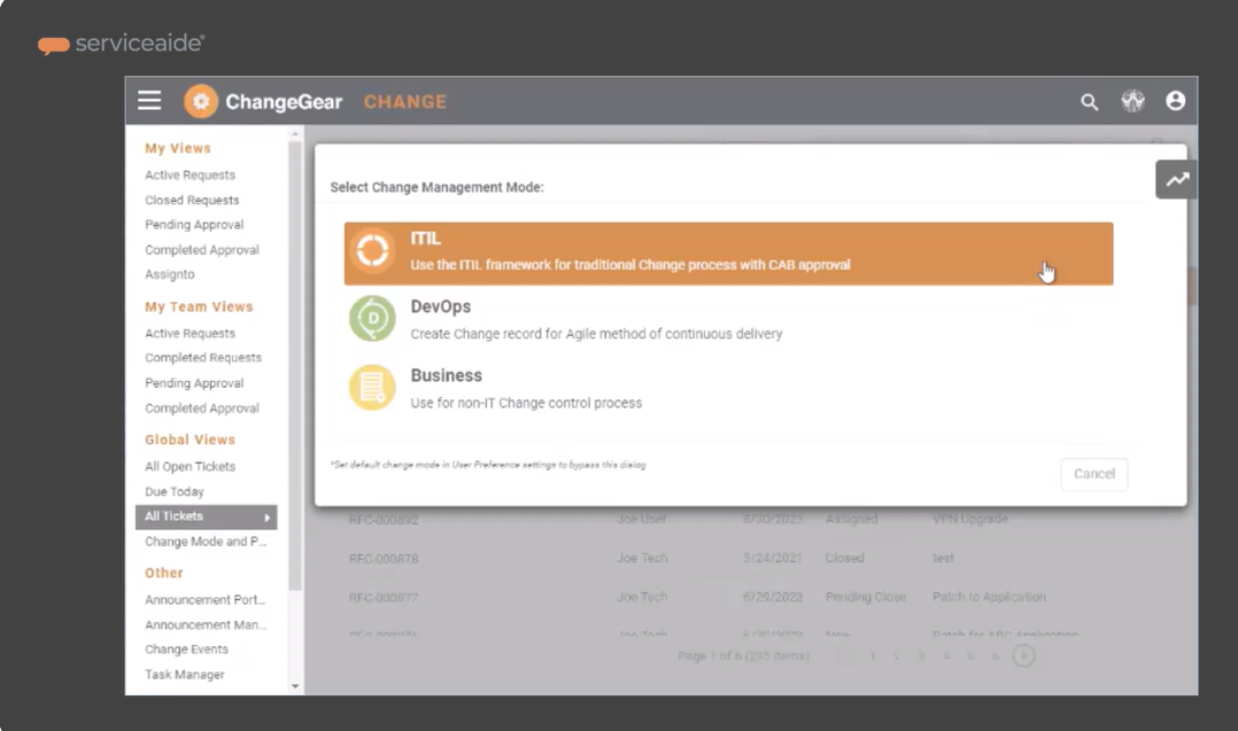Open ticket RFC-000878 in background list

click(x=383, y=558)
